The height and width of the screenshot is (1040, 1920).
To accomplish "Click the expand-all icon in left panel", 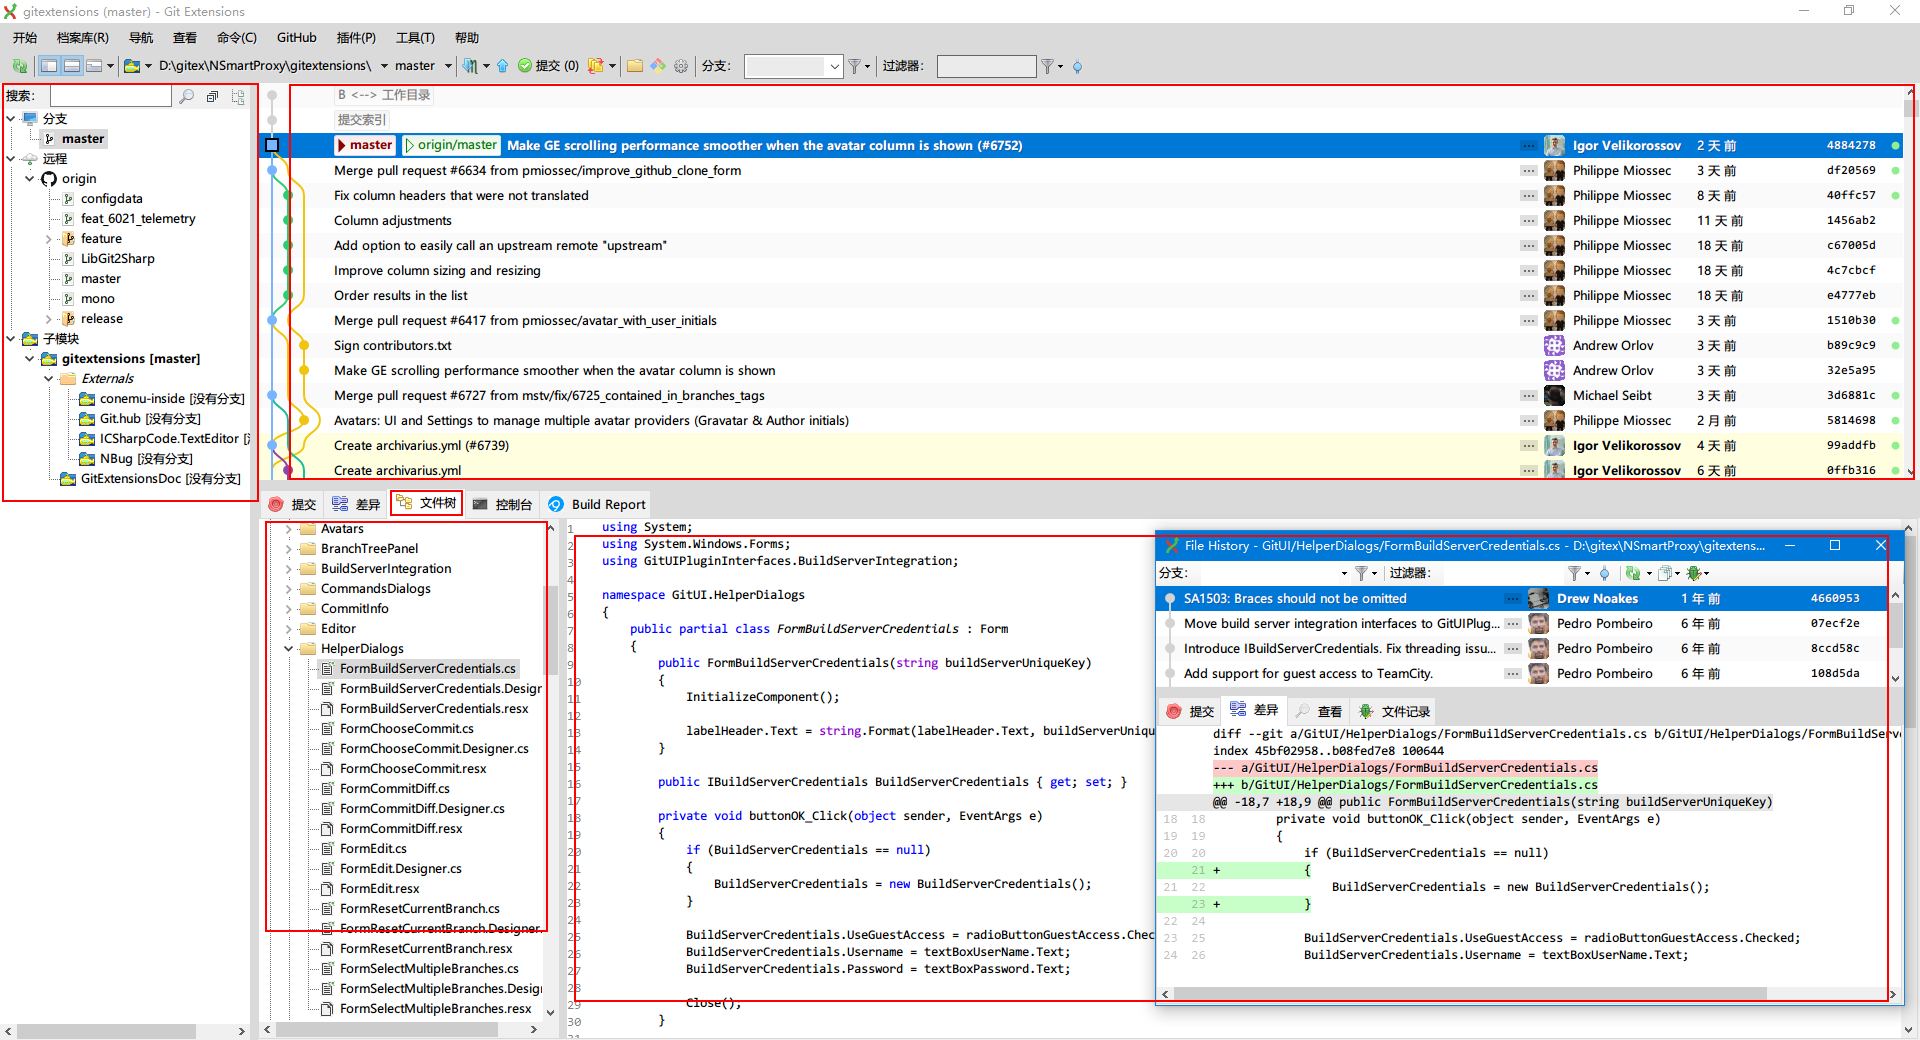I will pos(238,97).
